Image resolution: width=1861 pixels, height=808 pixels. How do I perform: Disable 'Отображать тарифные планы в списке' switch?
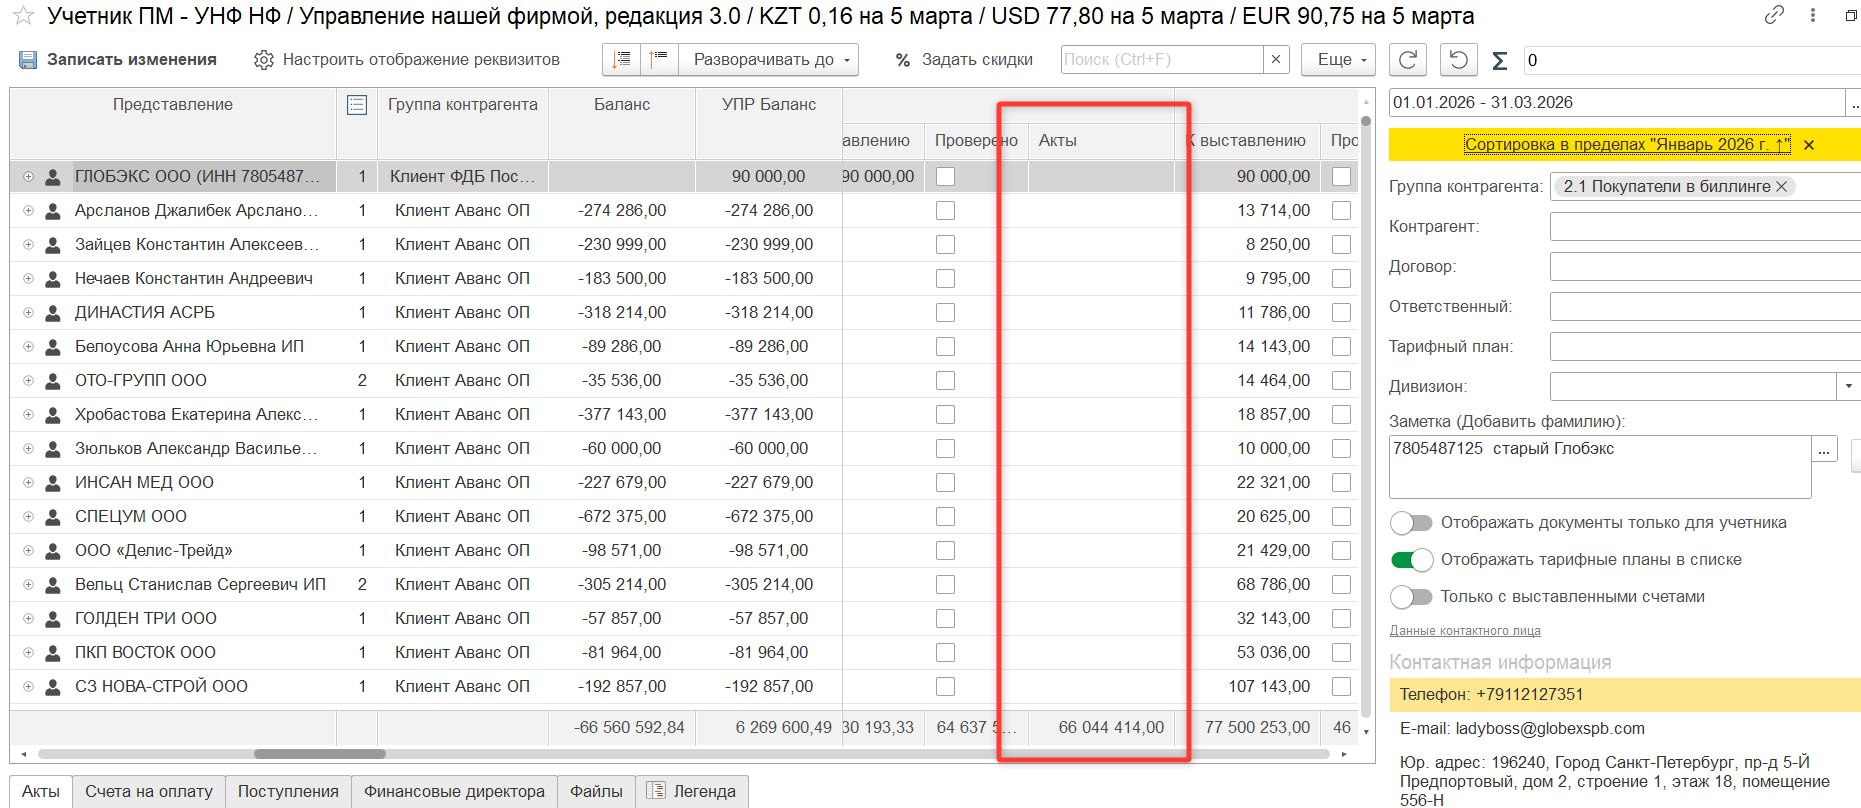click(x=1411, y=560)
